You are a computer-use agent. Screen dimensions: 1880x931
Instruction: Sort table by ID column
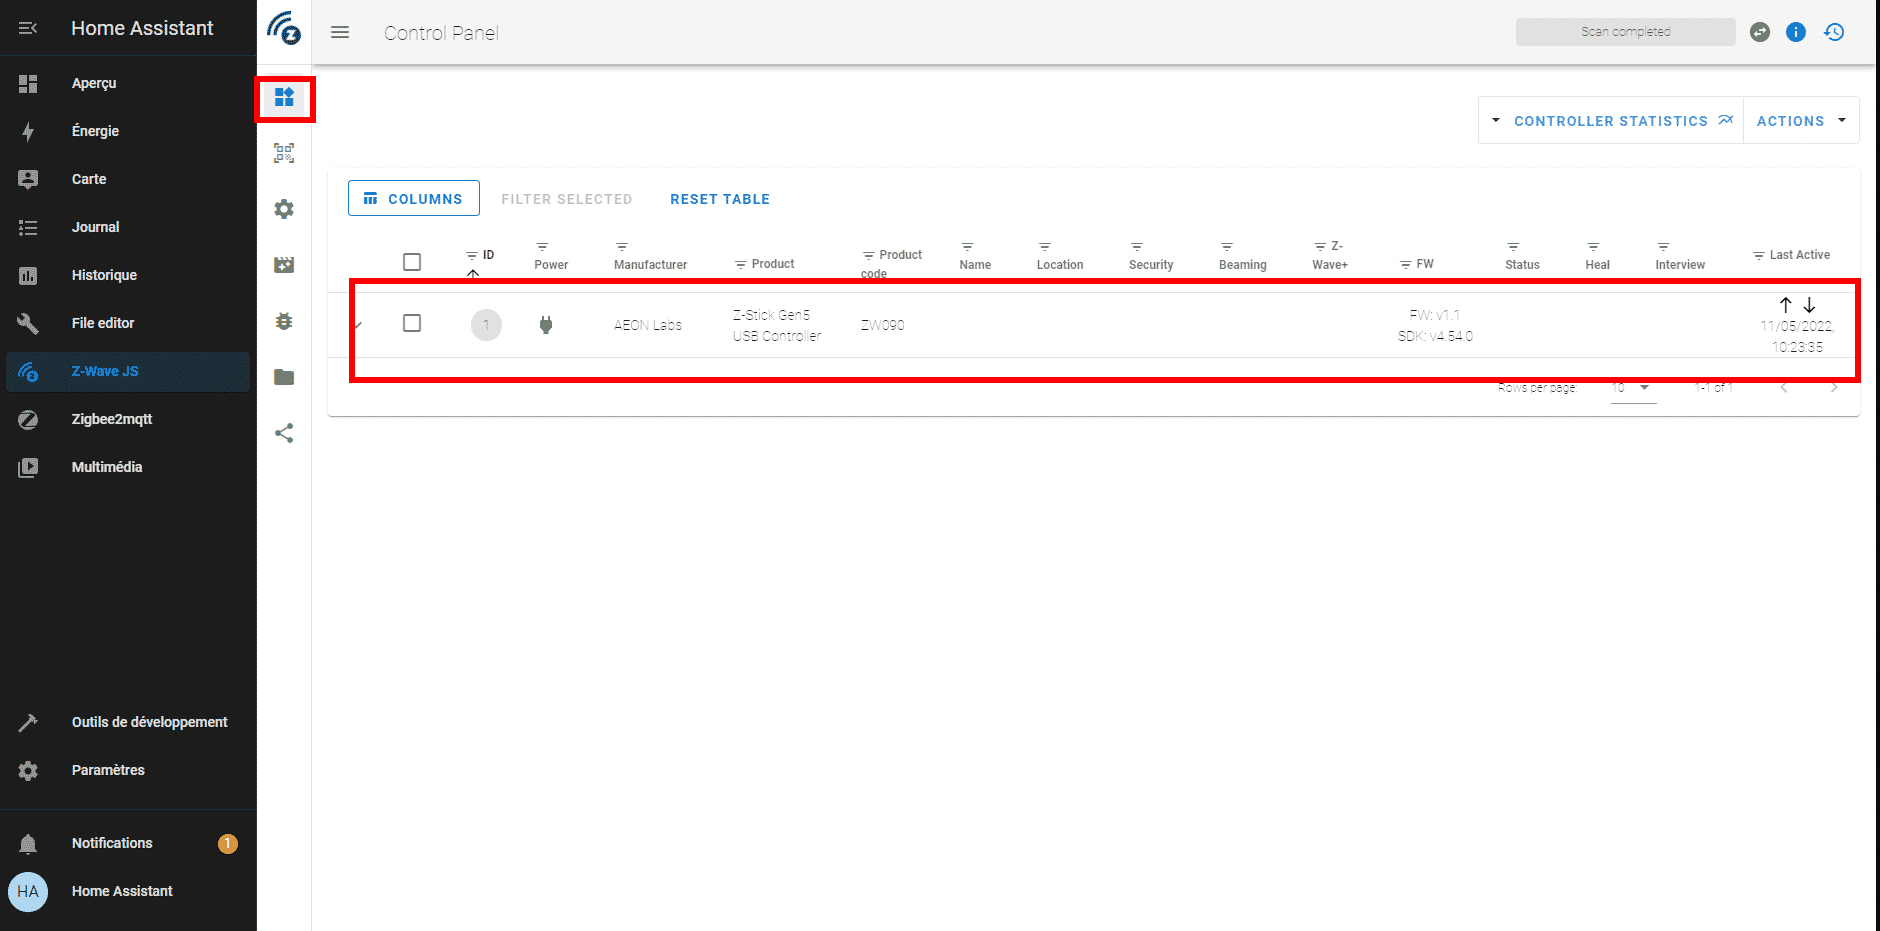click(488, 255)
